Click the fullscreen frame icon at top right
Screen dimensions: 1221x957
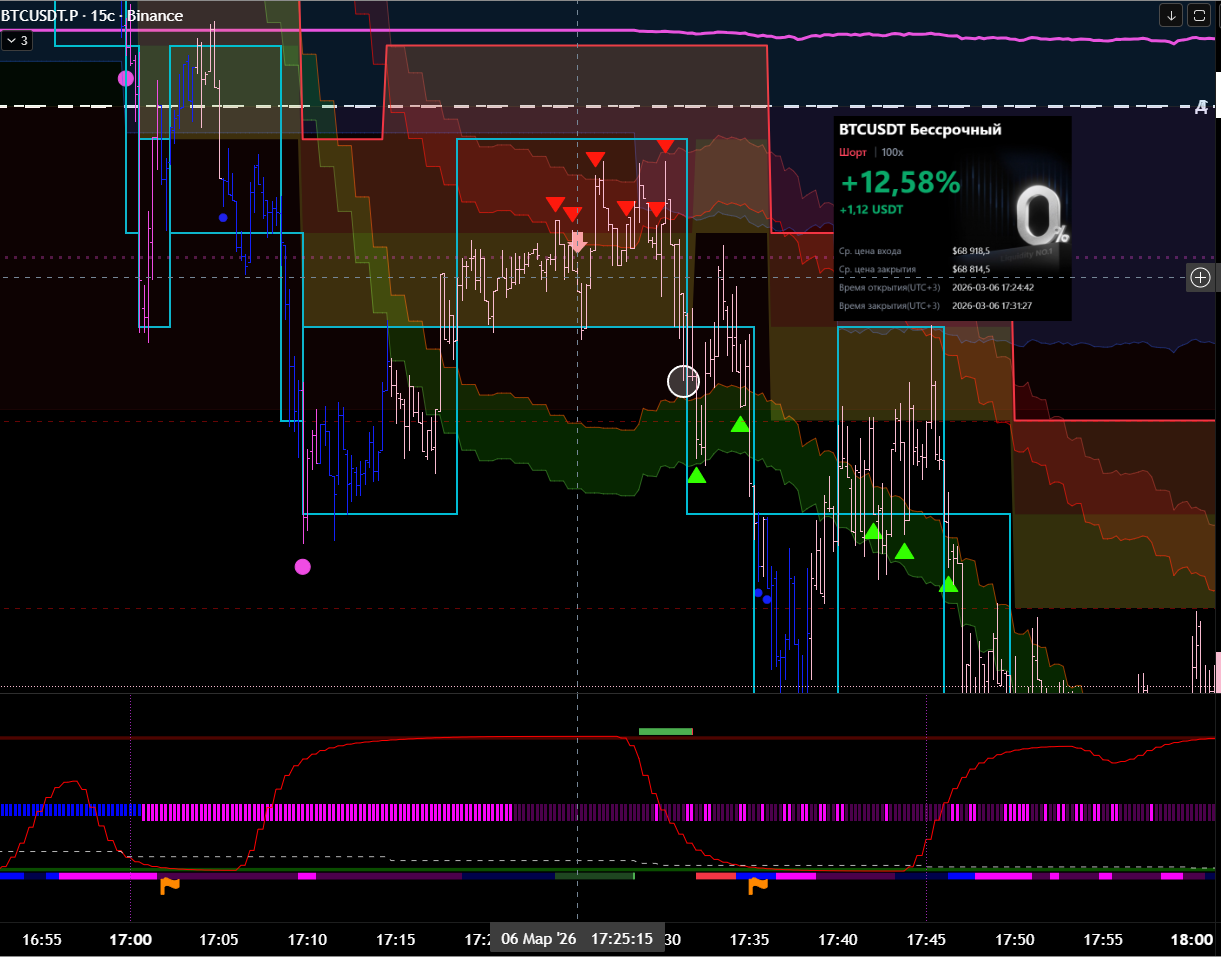point(1198,15)
